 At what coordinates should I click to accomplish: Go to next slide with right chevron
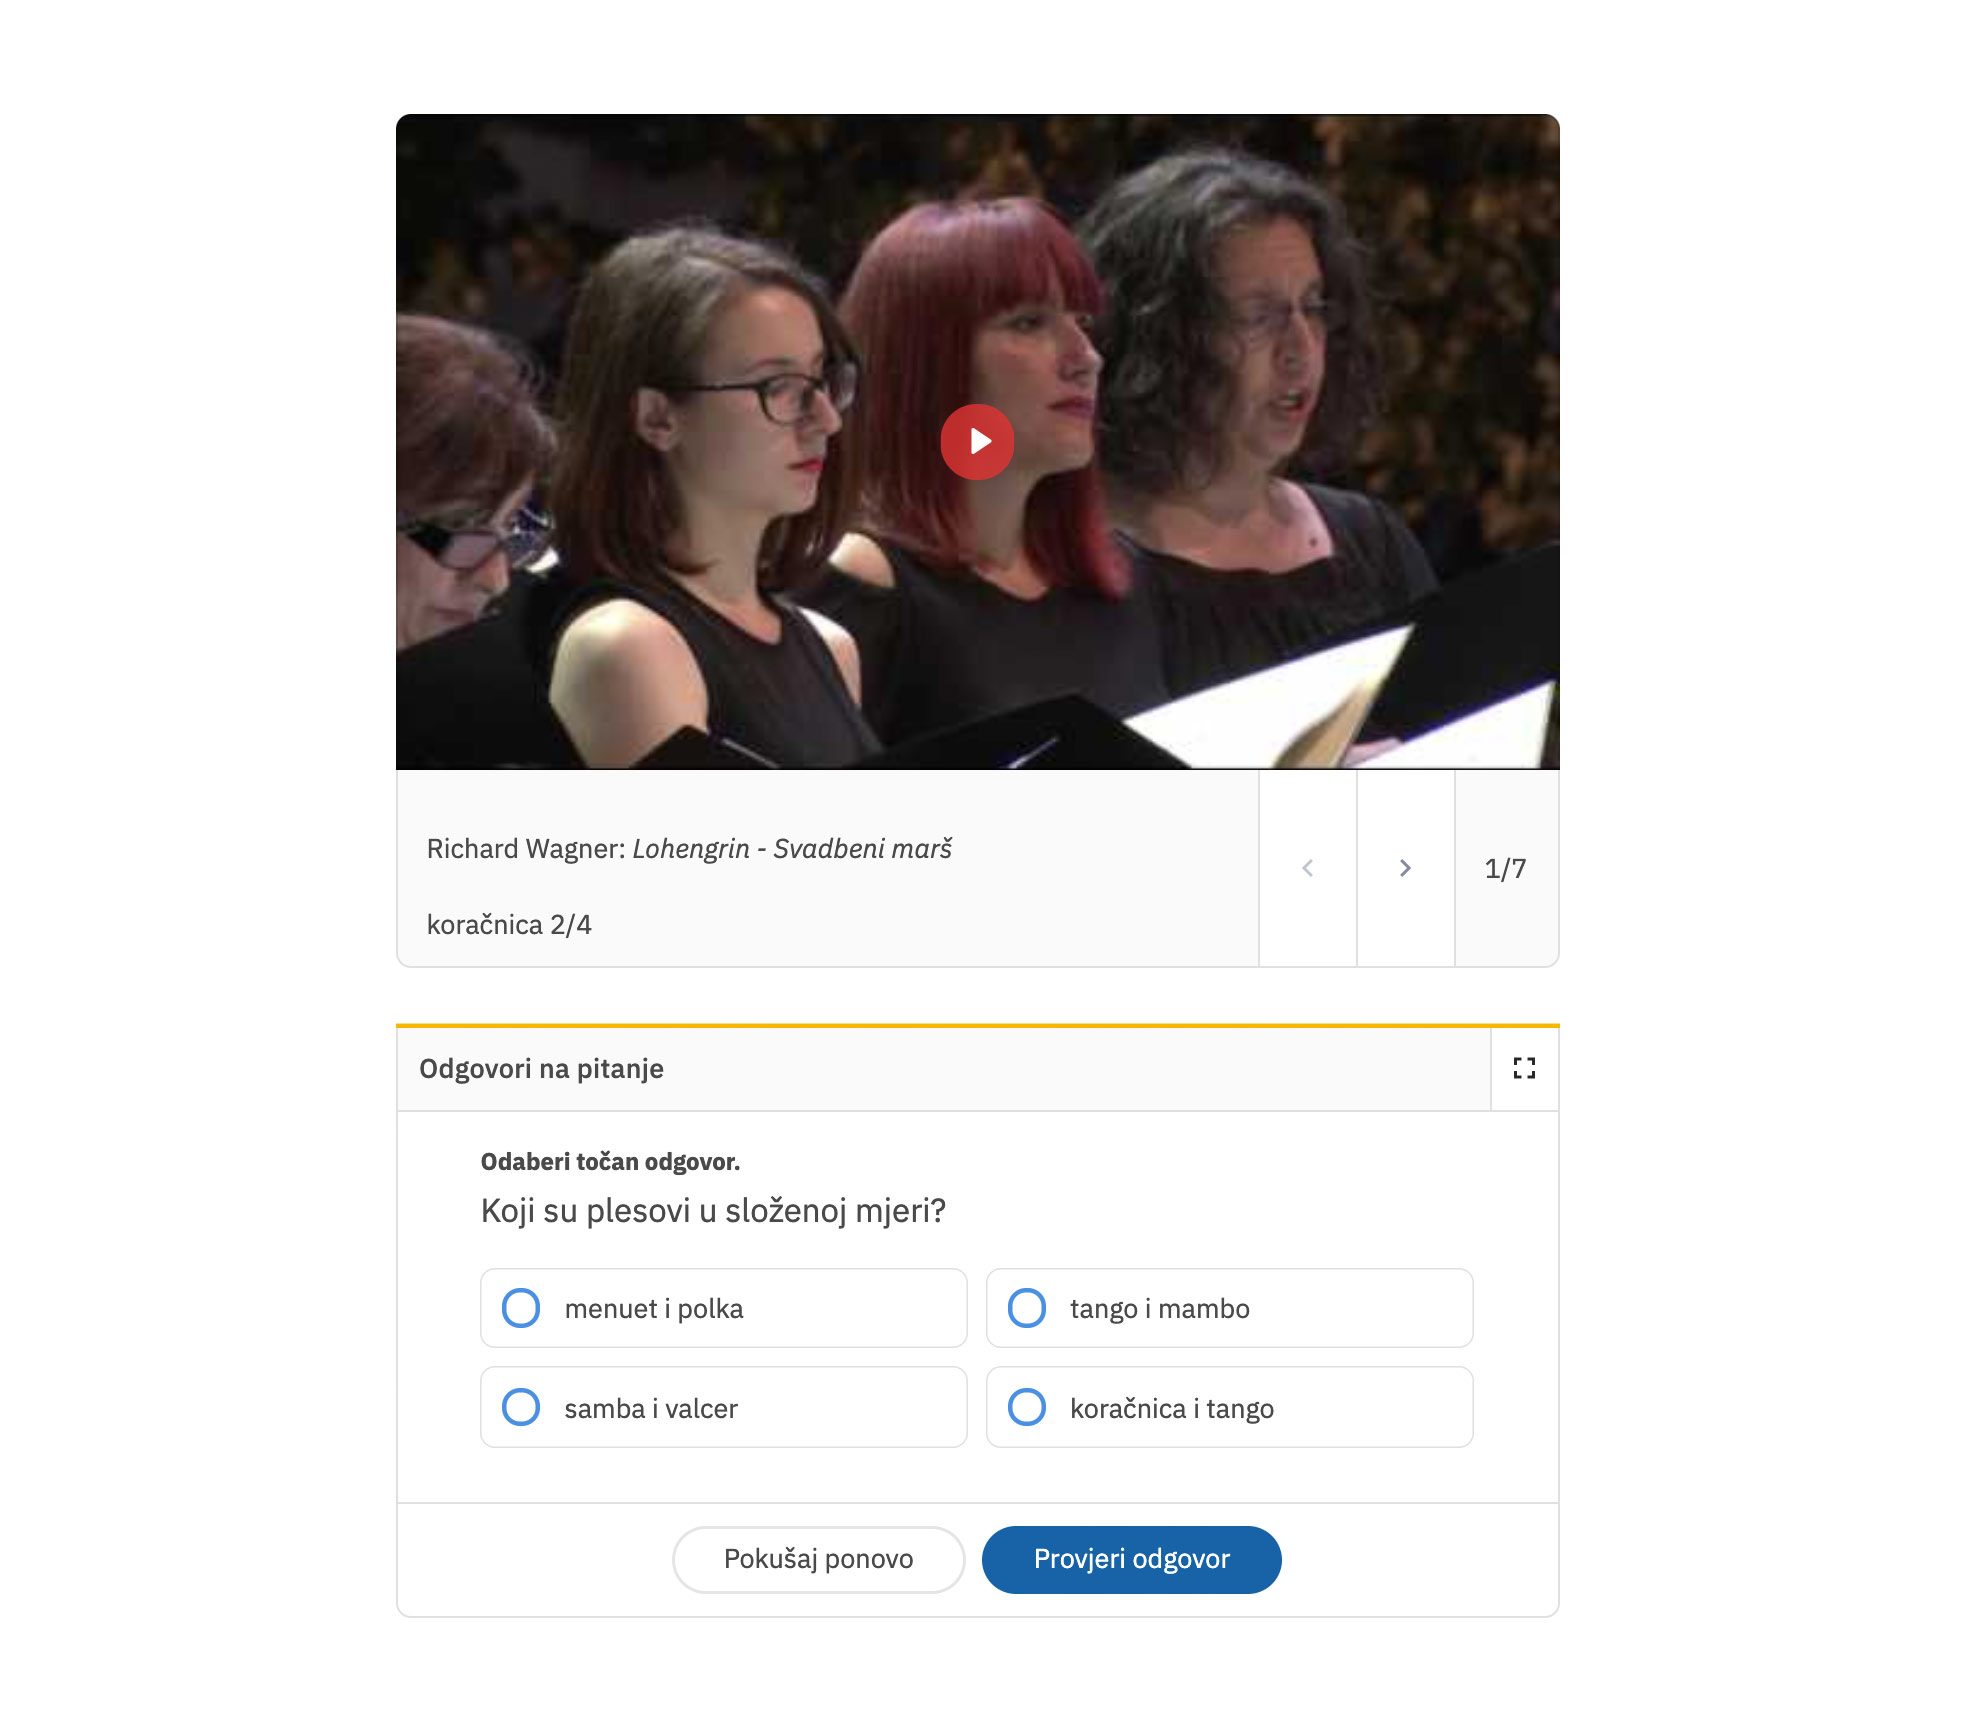(1405, 868)
